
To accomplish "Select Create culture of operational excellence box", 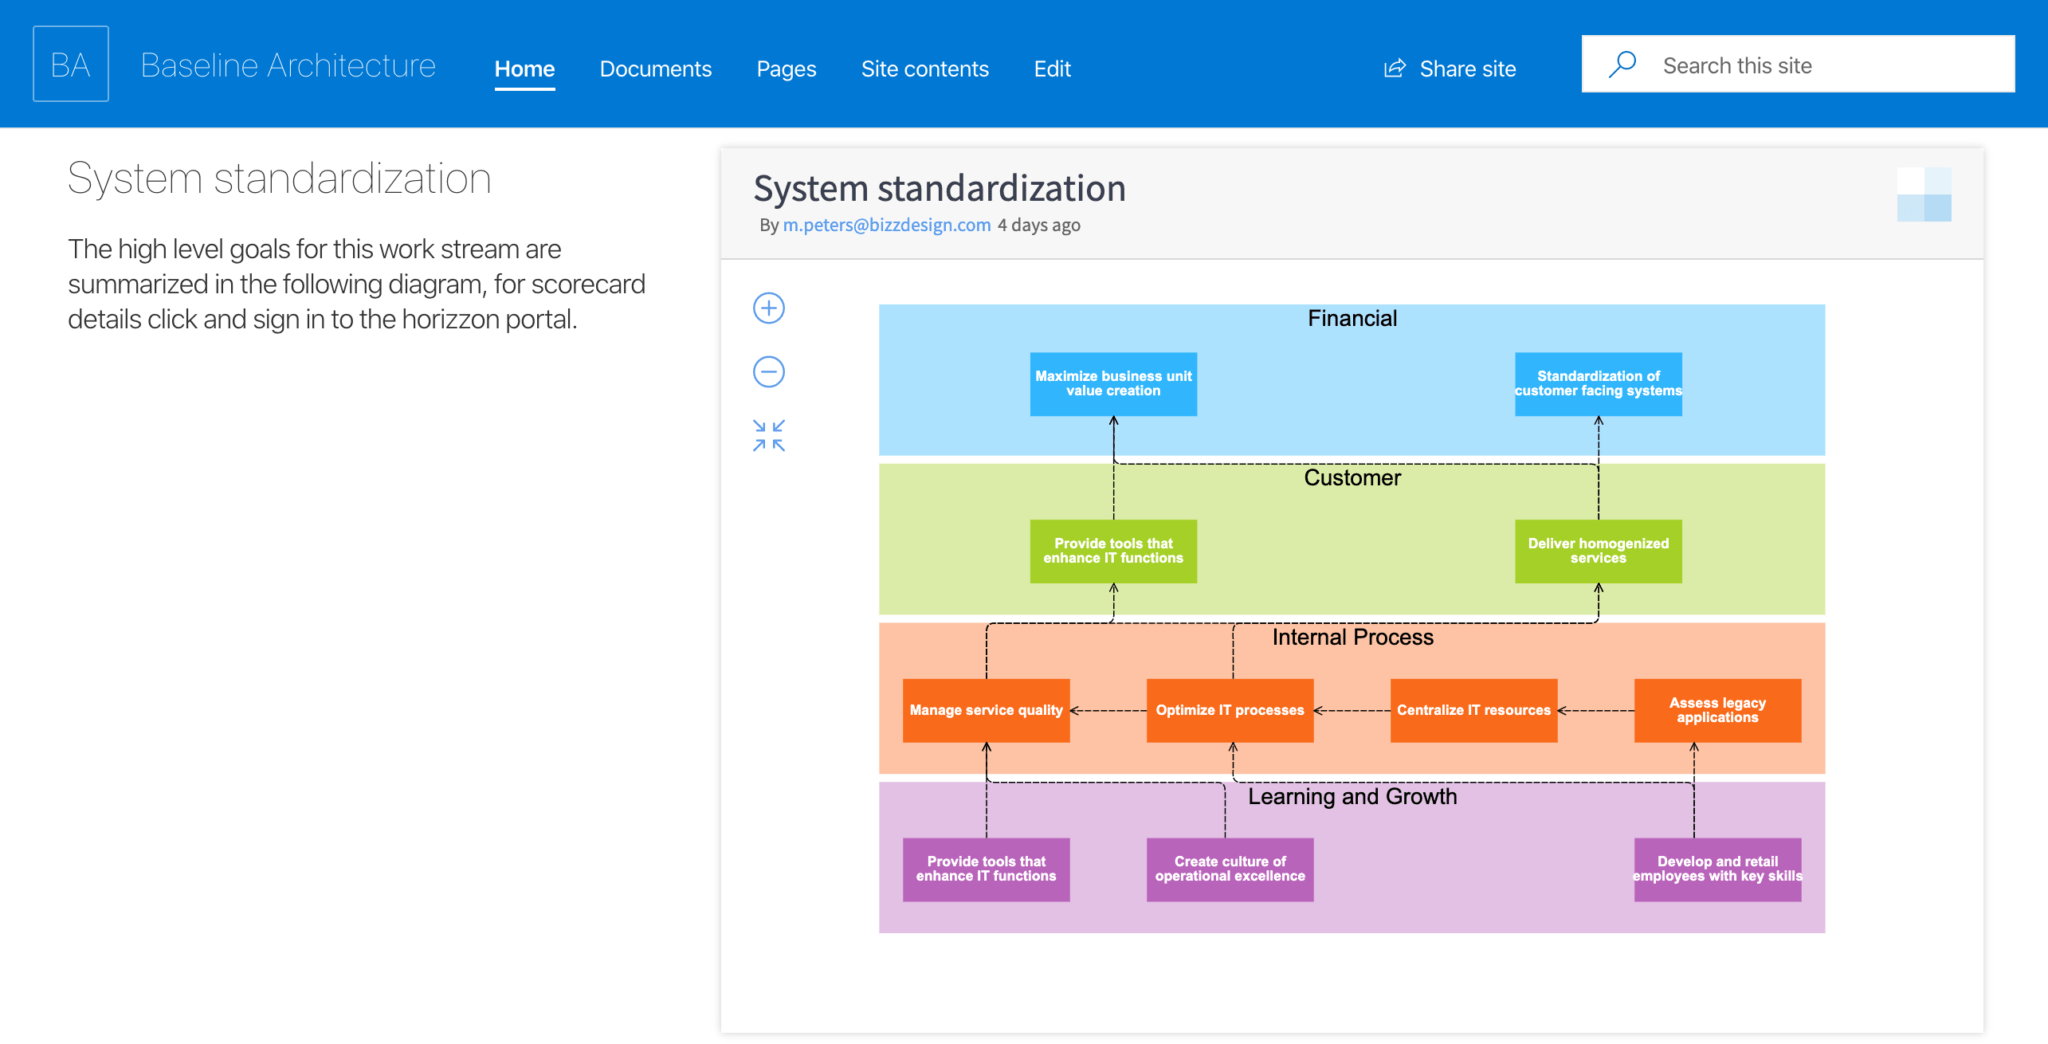I will click(x=1230, y=869).
